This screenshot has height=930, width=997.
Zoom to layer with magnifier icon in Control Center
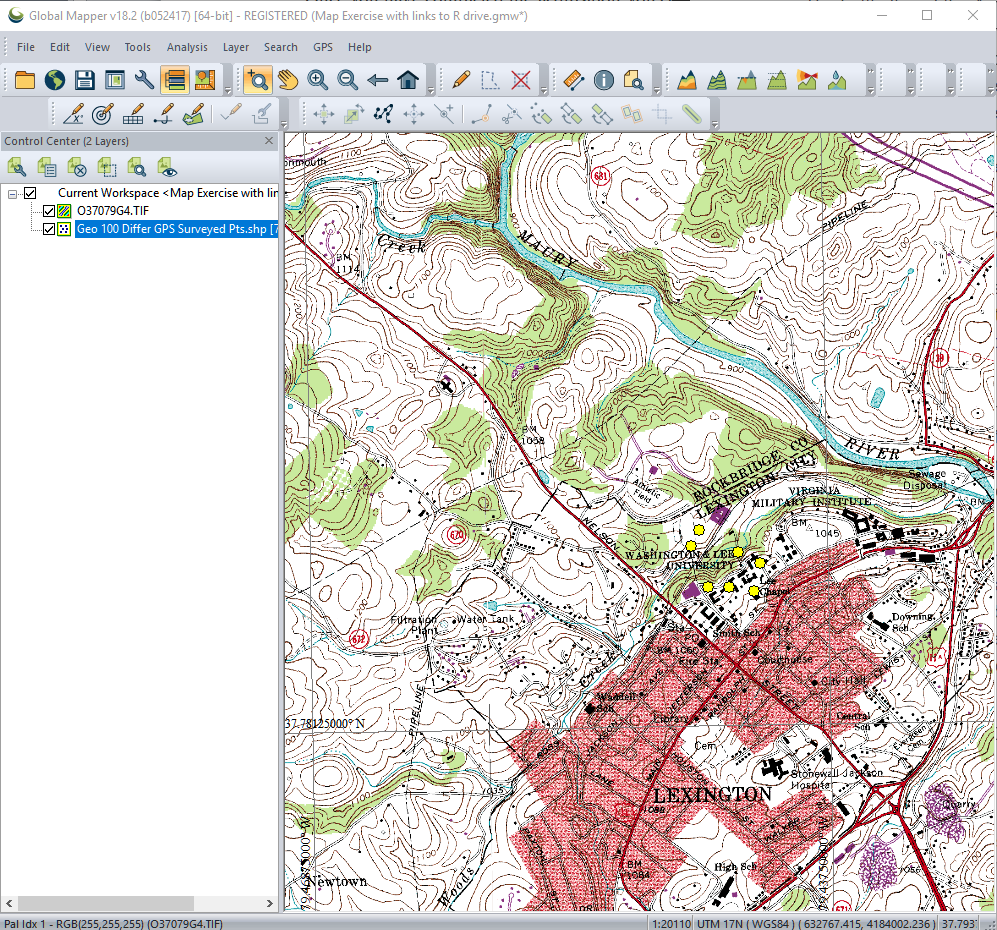click(137, 168)
